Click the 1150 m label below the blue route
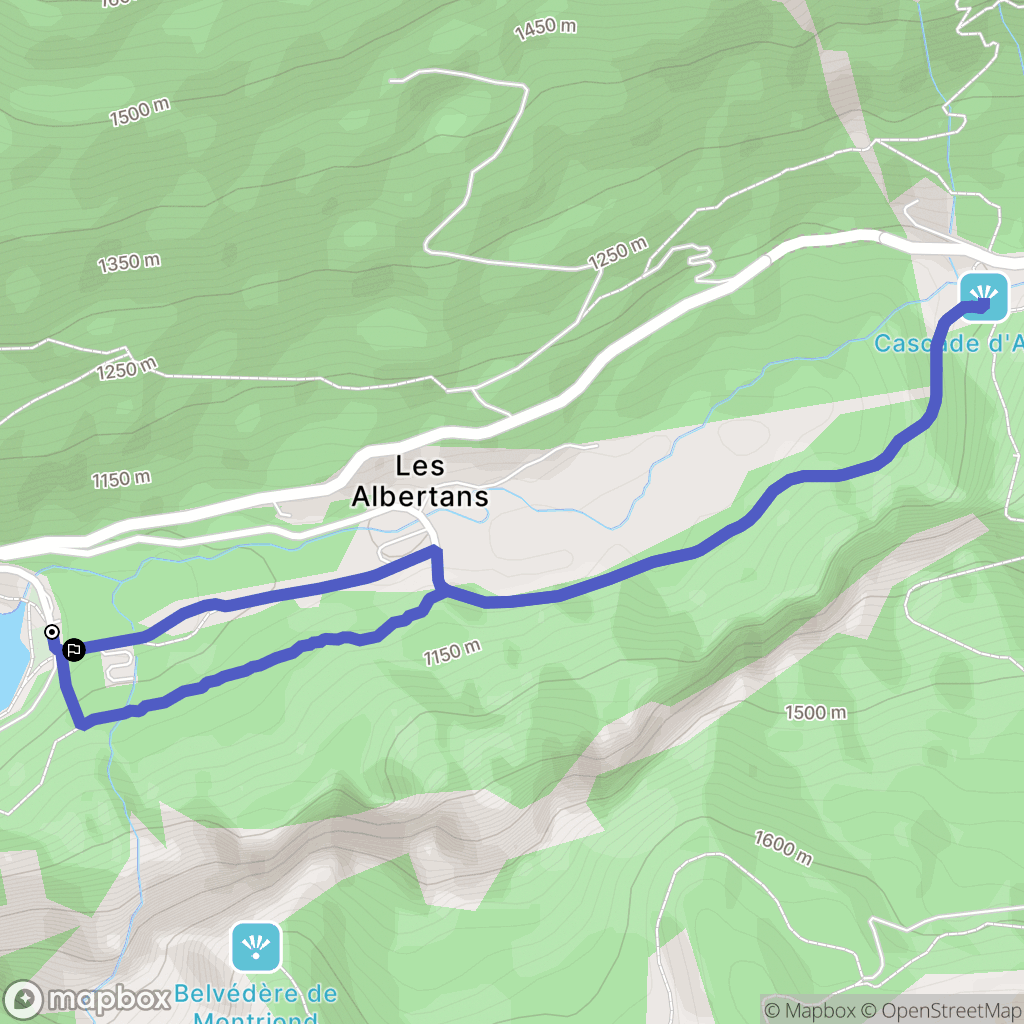 pyautogui.click(x=452, y=652)
